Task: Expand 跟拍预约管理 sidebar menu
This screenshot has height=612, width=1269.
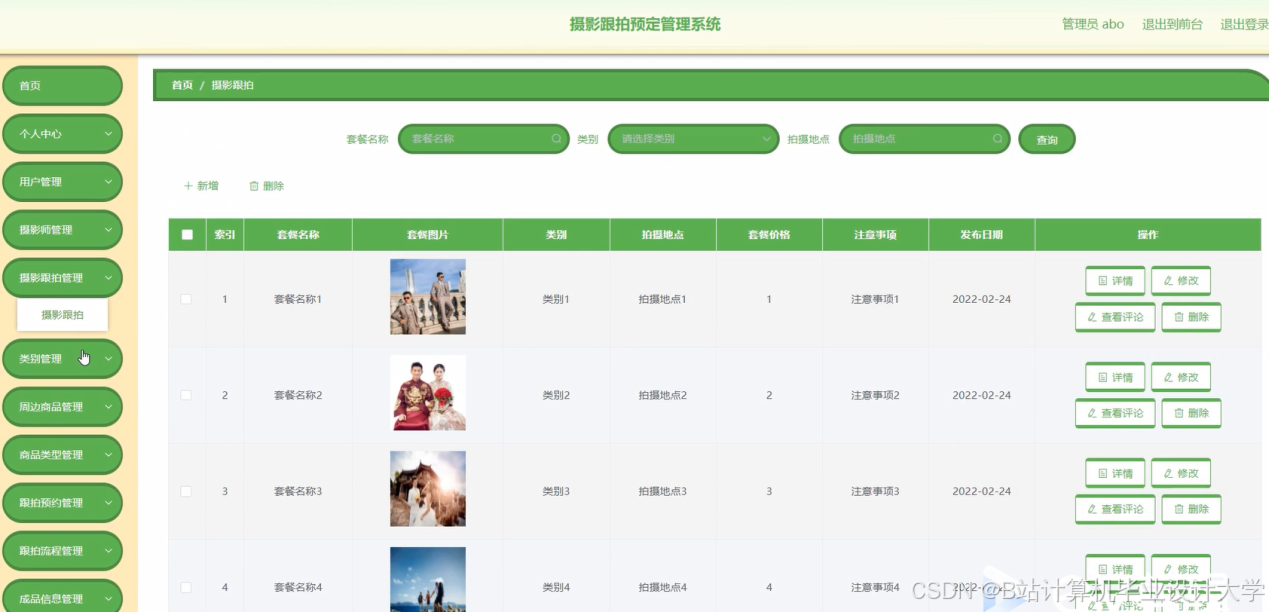Action: 63,502
